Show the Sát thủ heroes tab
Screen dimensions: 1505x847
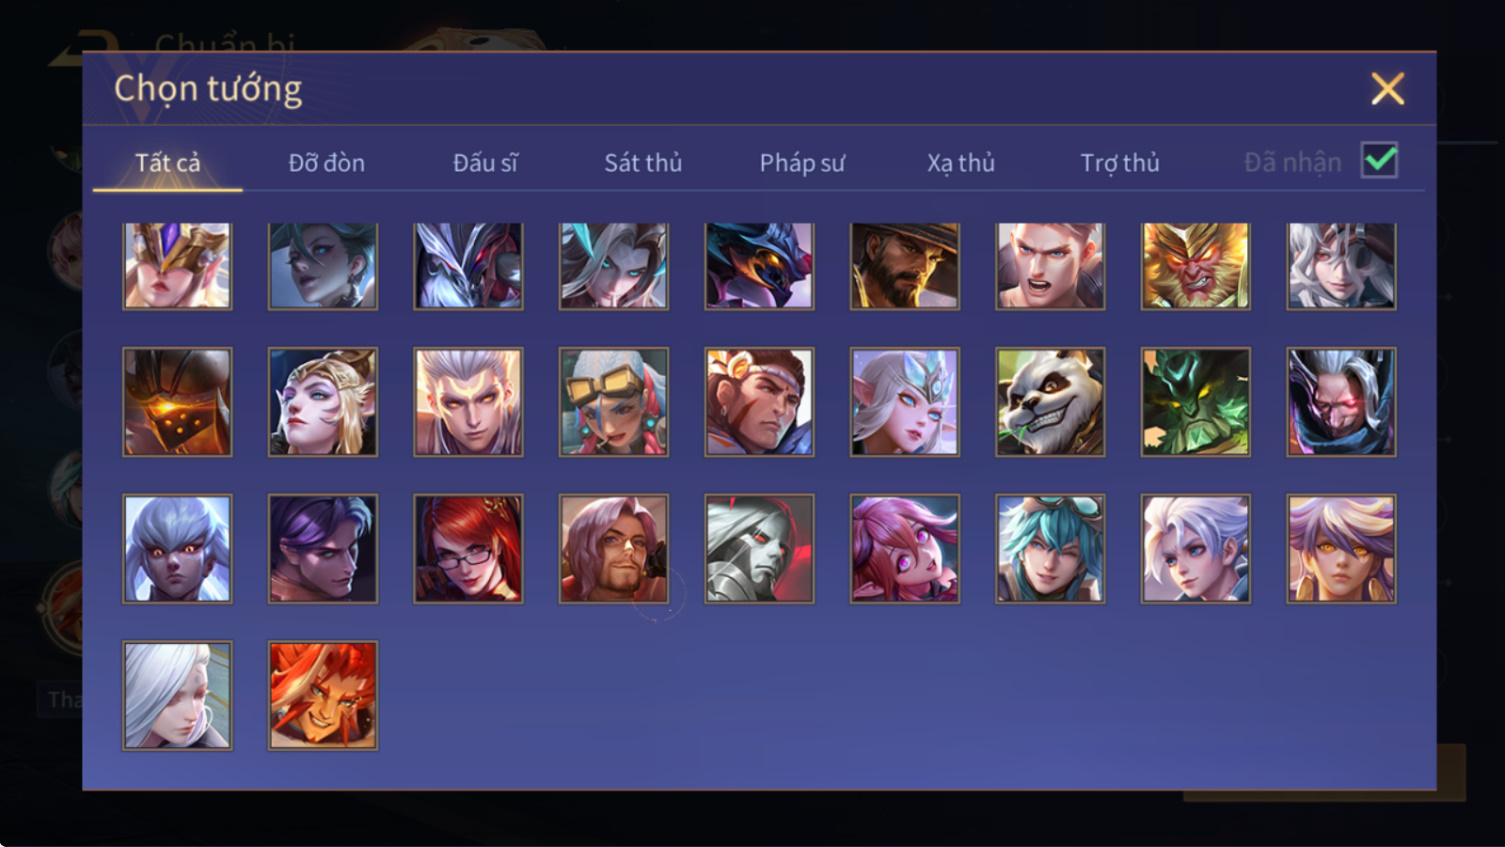(x=643, y=162)
